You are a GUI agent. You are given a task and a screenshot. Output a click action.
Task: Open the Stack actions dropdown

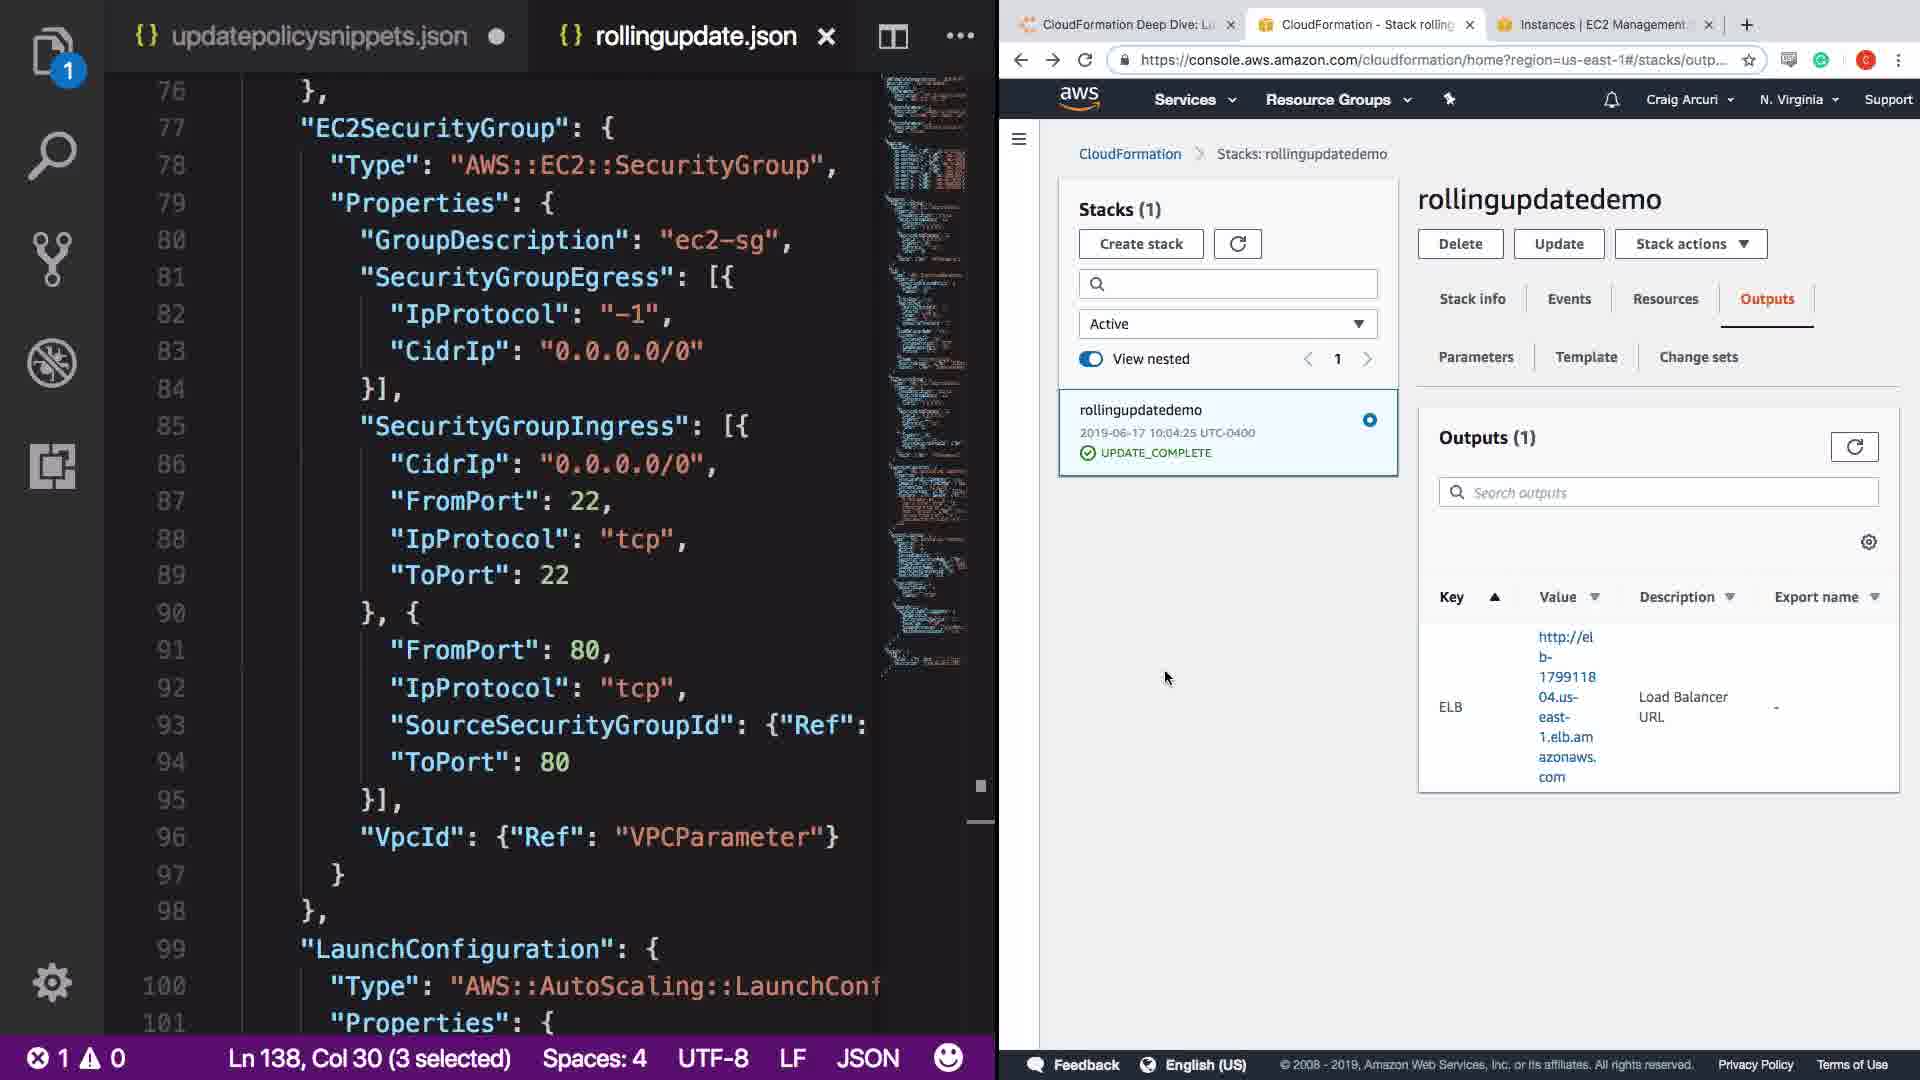point(1690,244)
